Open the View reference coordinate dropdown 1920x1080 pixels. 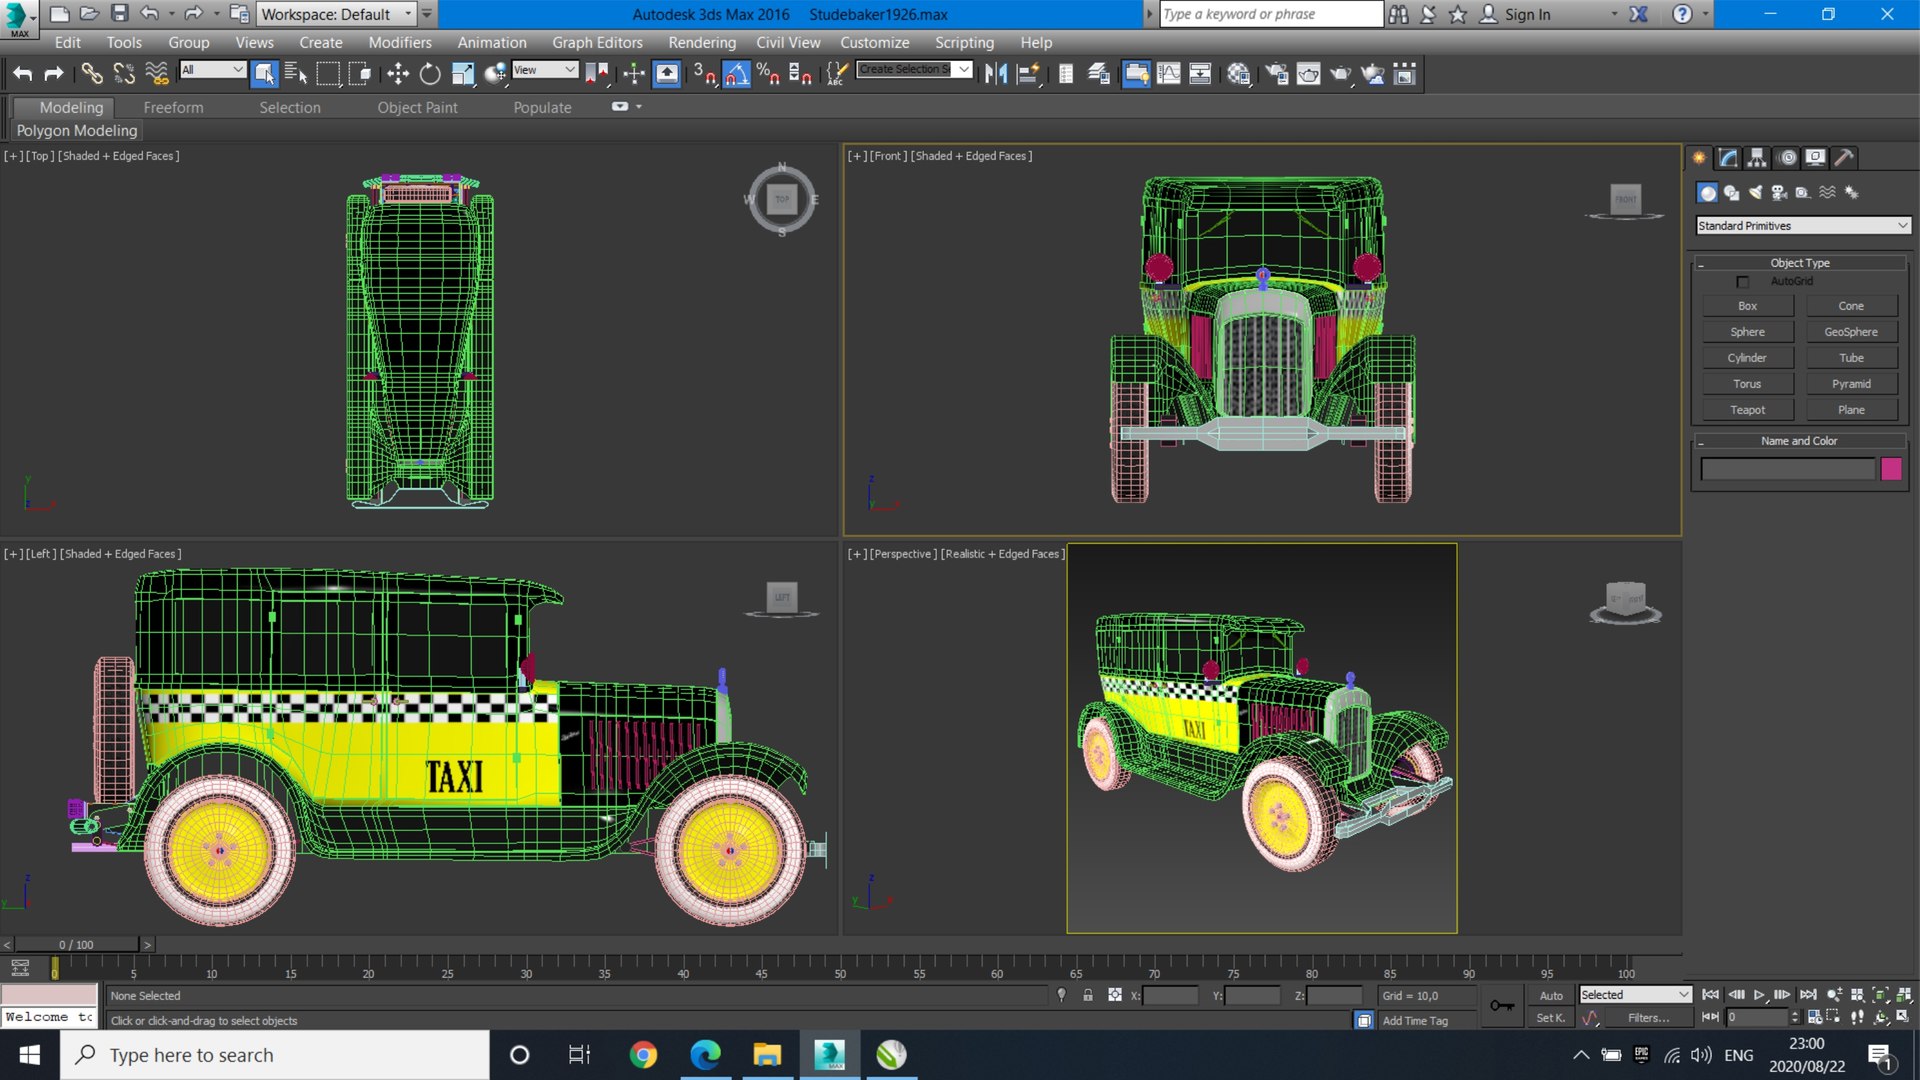tap(545, 70)
